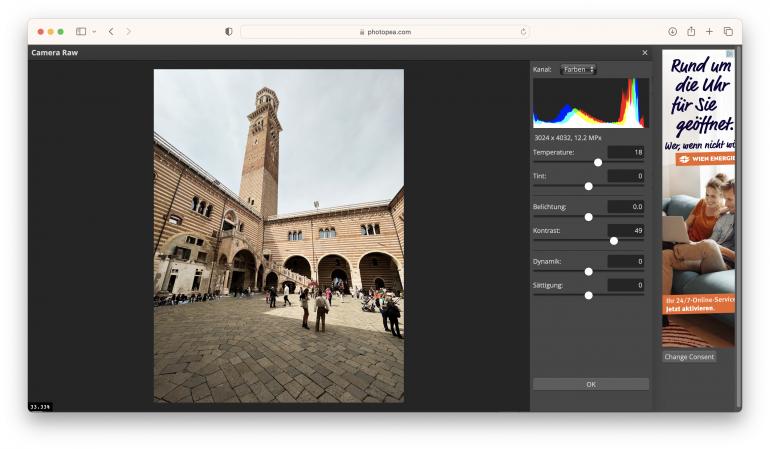The width and height of the screenshot is (770, 449).
Task: Adjust the Dynamik slider handle
Action: click(588, 271)
